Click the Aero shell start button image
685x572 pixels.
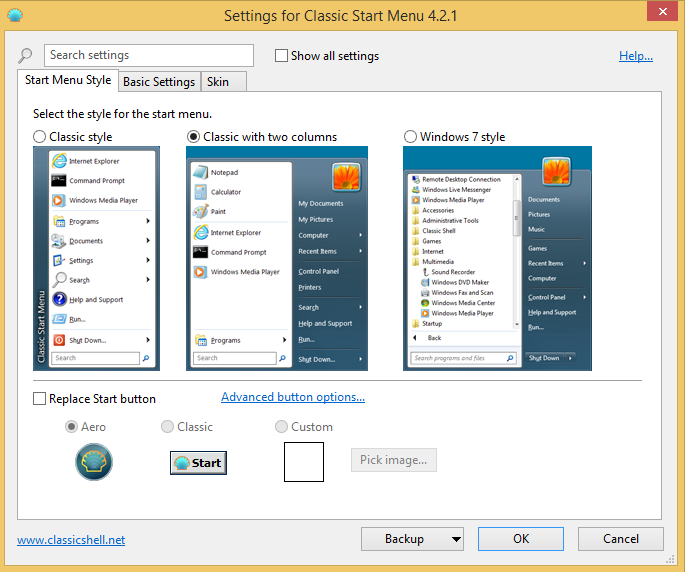click(x=94, y=462)
